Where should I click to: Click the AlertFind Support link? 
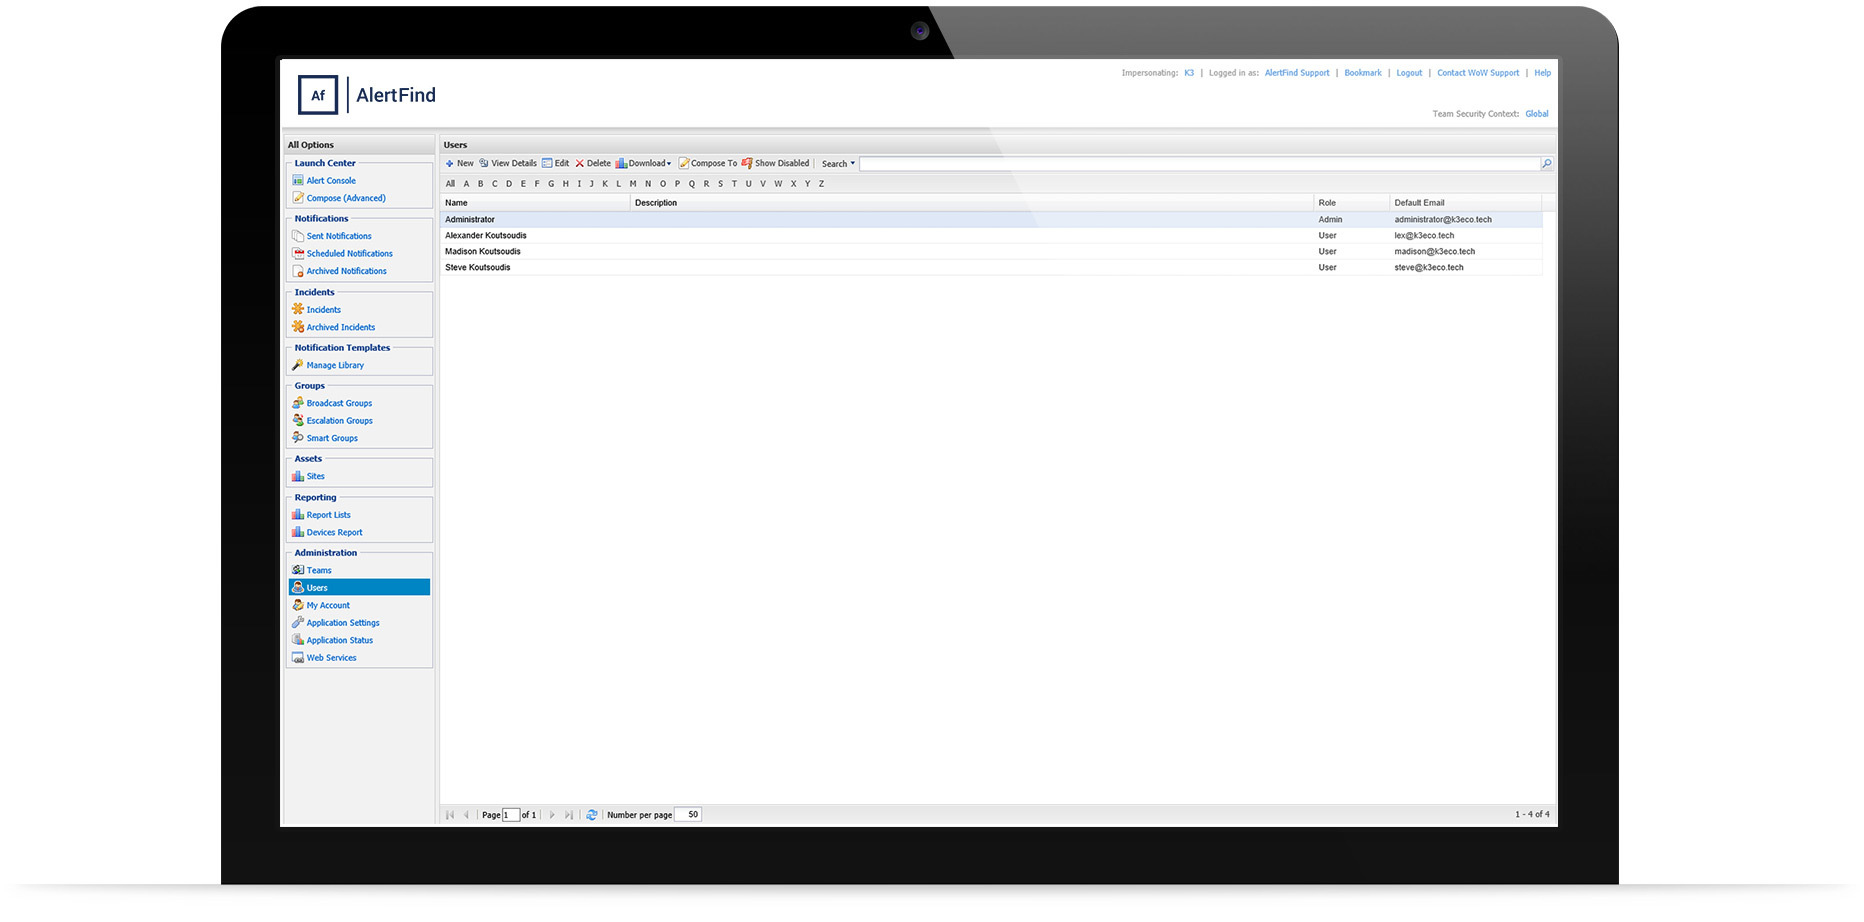pos(1297,73)
